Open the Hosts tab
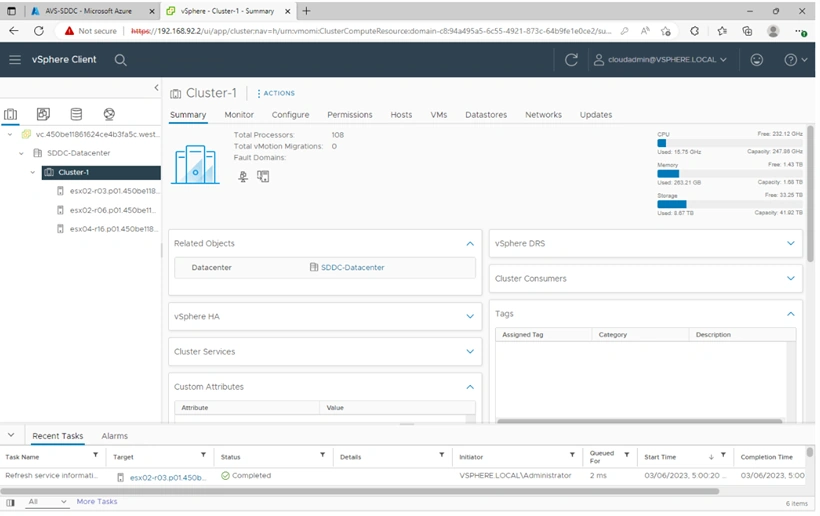 click(x=401, y=114)
